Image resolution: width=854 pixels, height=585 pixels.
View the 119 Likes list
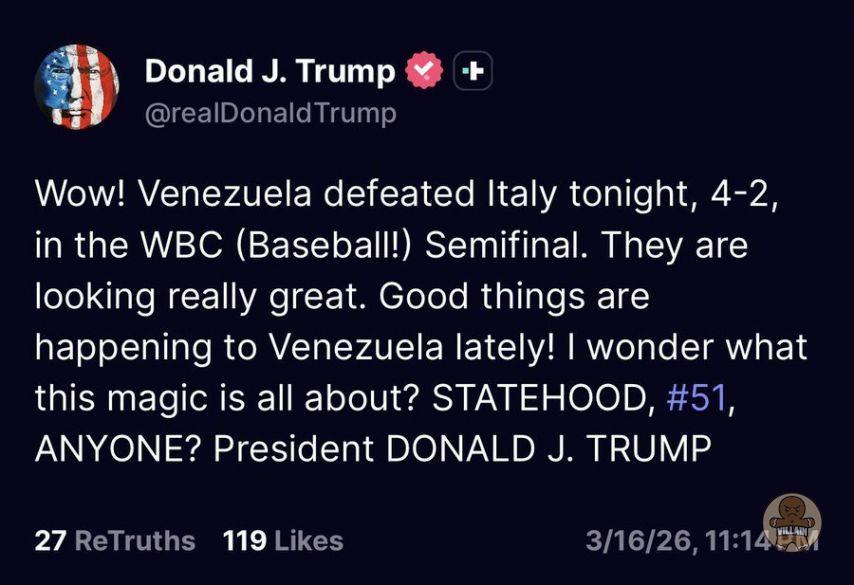pos(283,541)
